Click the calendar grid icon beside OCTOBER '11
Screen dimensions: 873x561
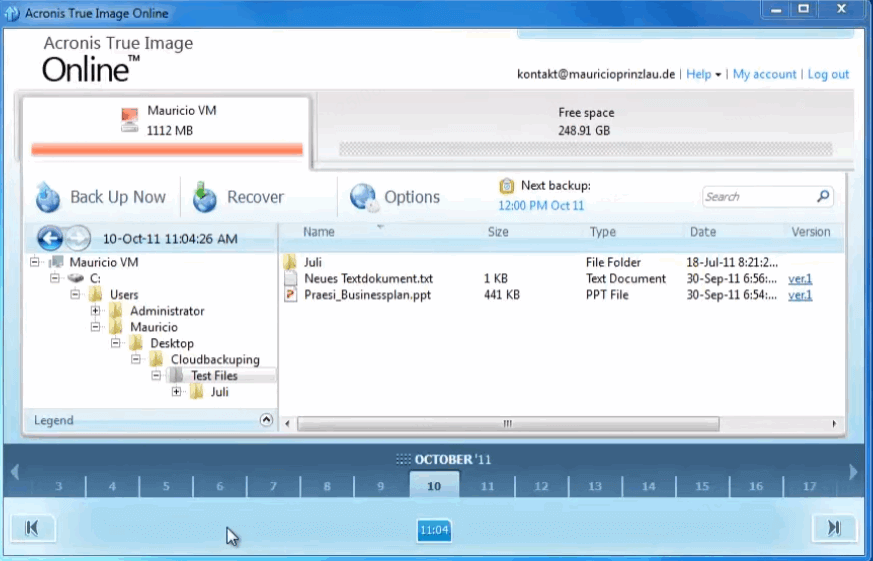[x=403, y=459]
